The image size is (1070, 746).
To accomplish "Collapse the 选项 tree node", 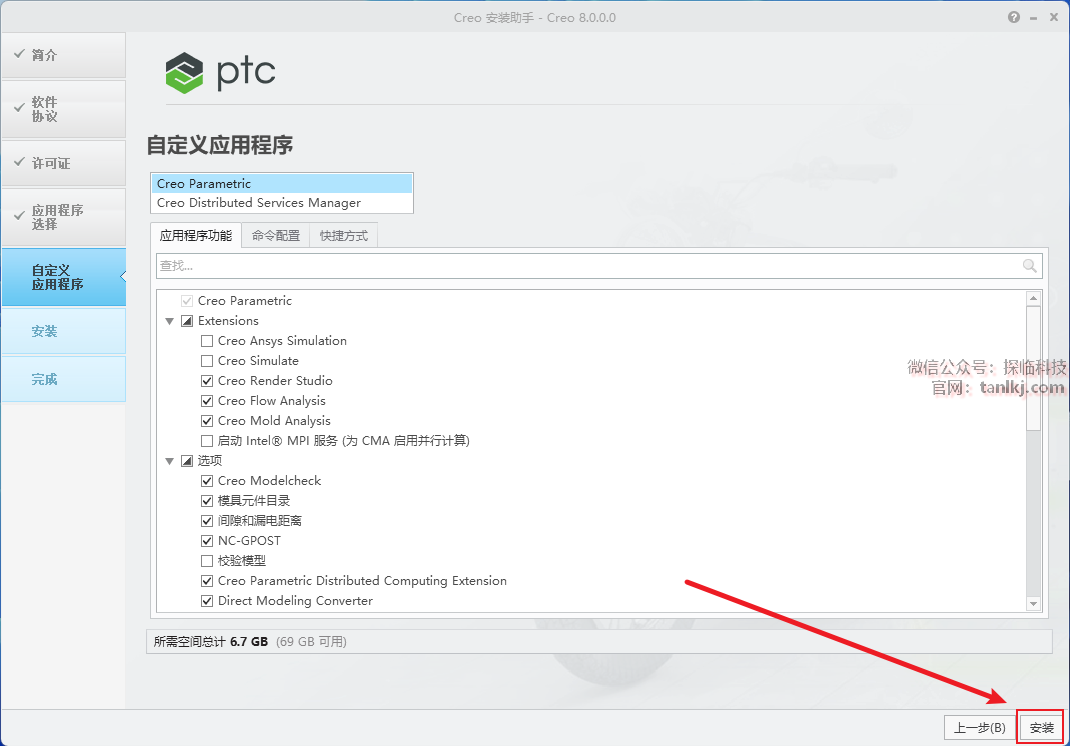I will pos(169,461).
